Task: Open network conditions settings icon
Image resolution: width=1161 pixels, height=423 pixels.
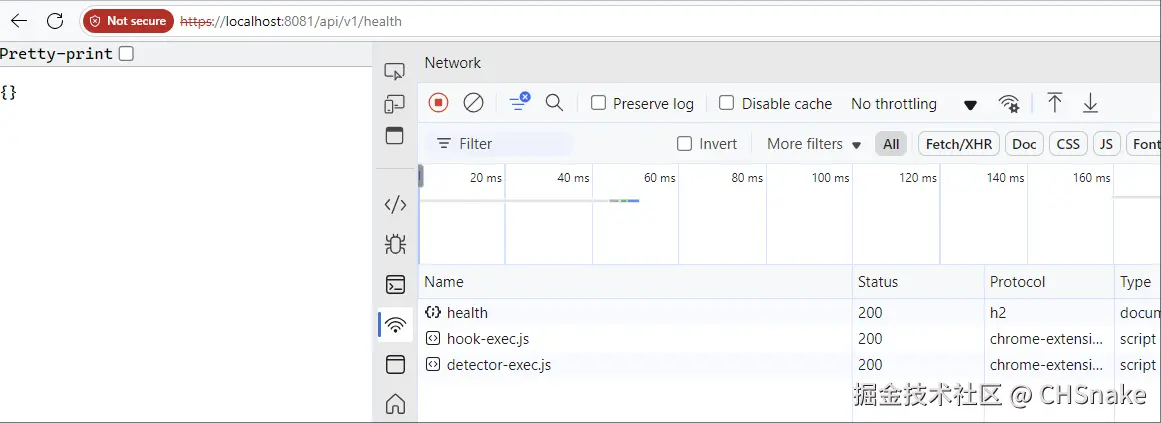Action: (1010, 104)
